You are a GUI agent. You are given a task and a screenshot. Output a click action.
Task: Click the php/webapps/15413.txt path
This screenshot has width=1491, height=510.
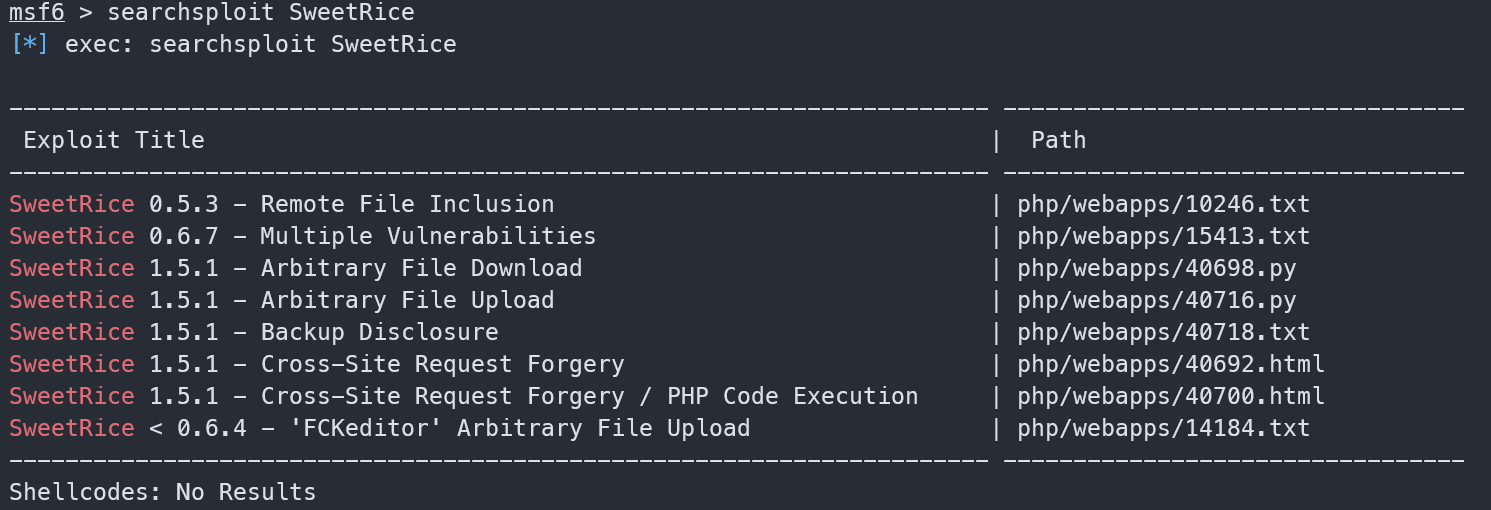click(1163, 236)
